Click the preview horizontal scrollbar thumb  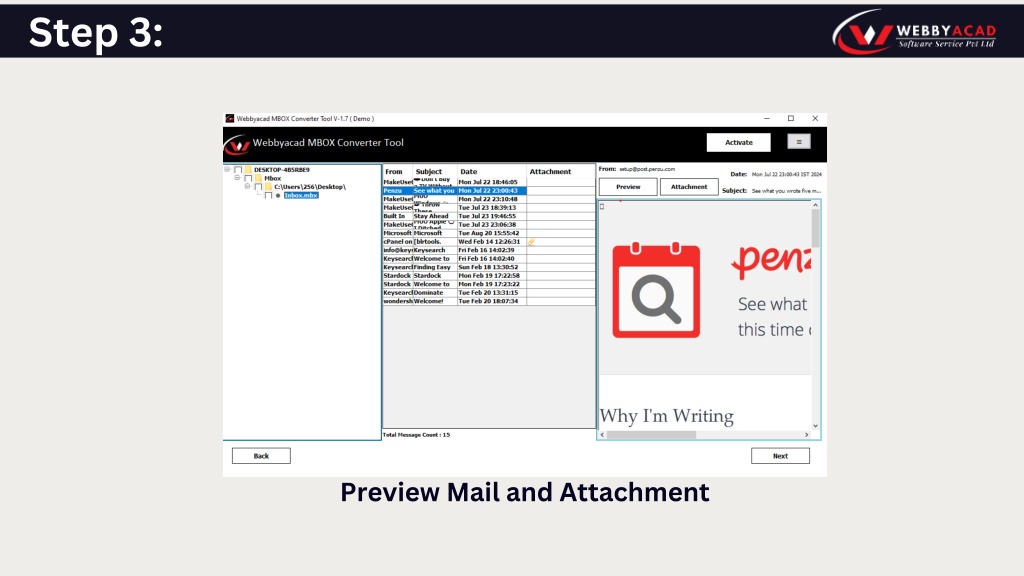(x=651, y=435)
